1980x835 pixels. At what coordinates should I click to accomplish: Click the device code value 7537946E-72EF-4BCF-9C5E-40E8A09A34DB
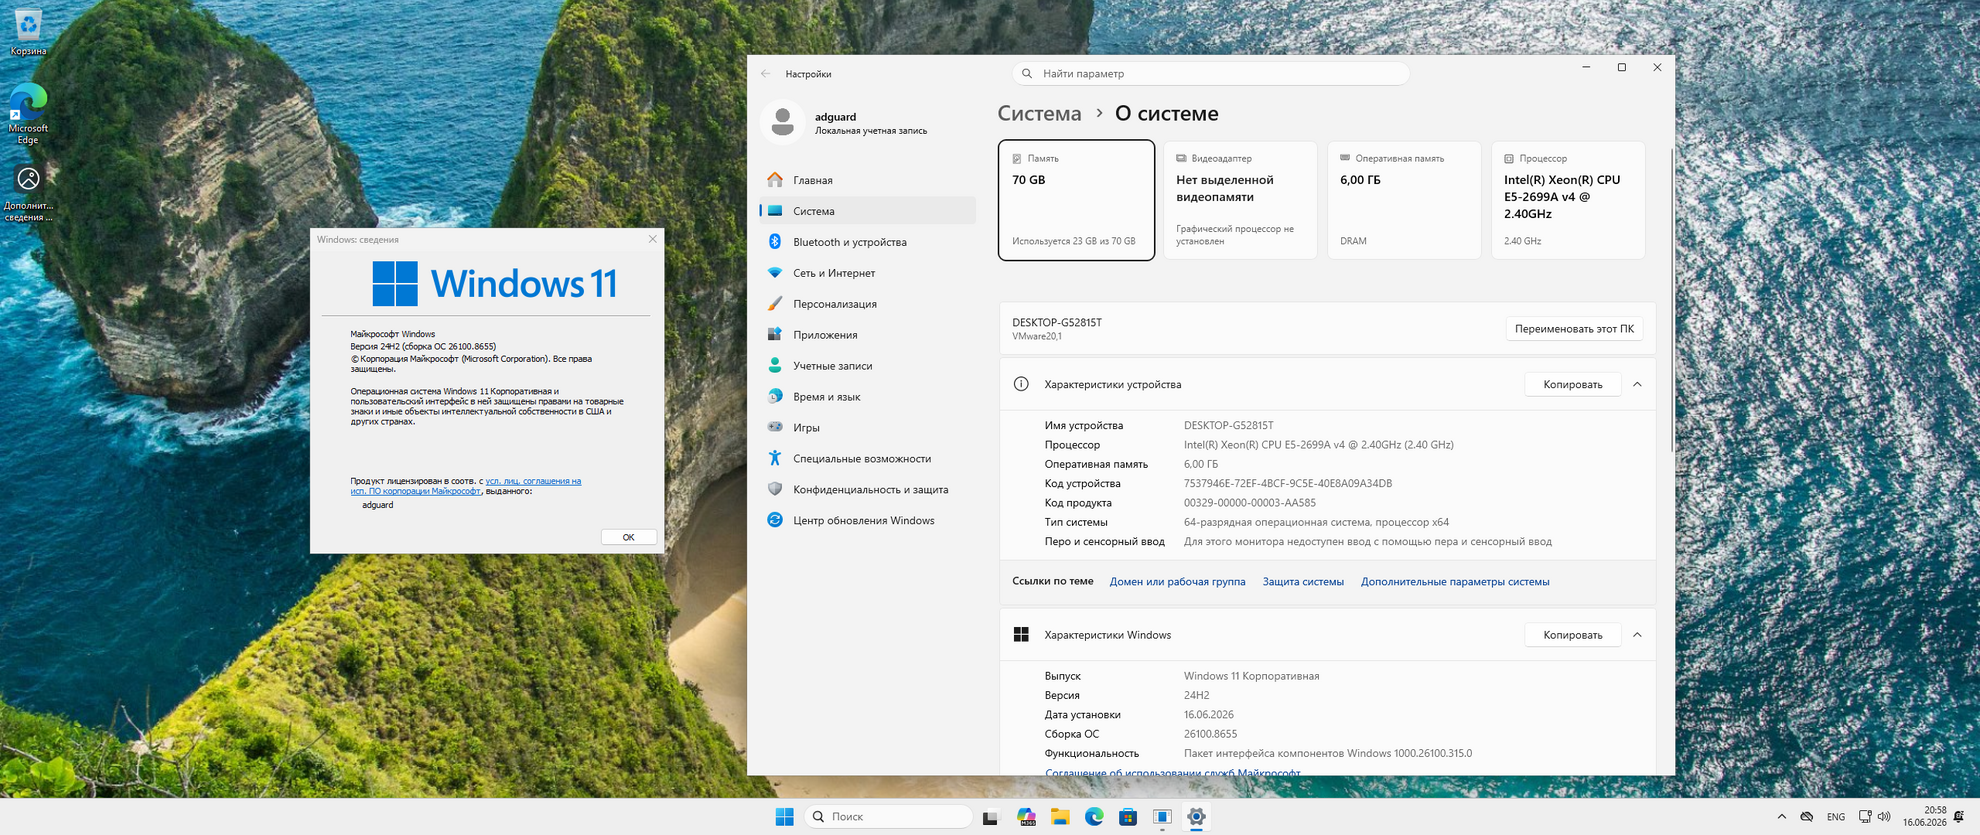tap(1288, 484)
